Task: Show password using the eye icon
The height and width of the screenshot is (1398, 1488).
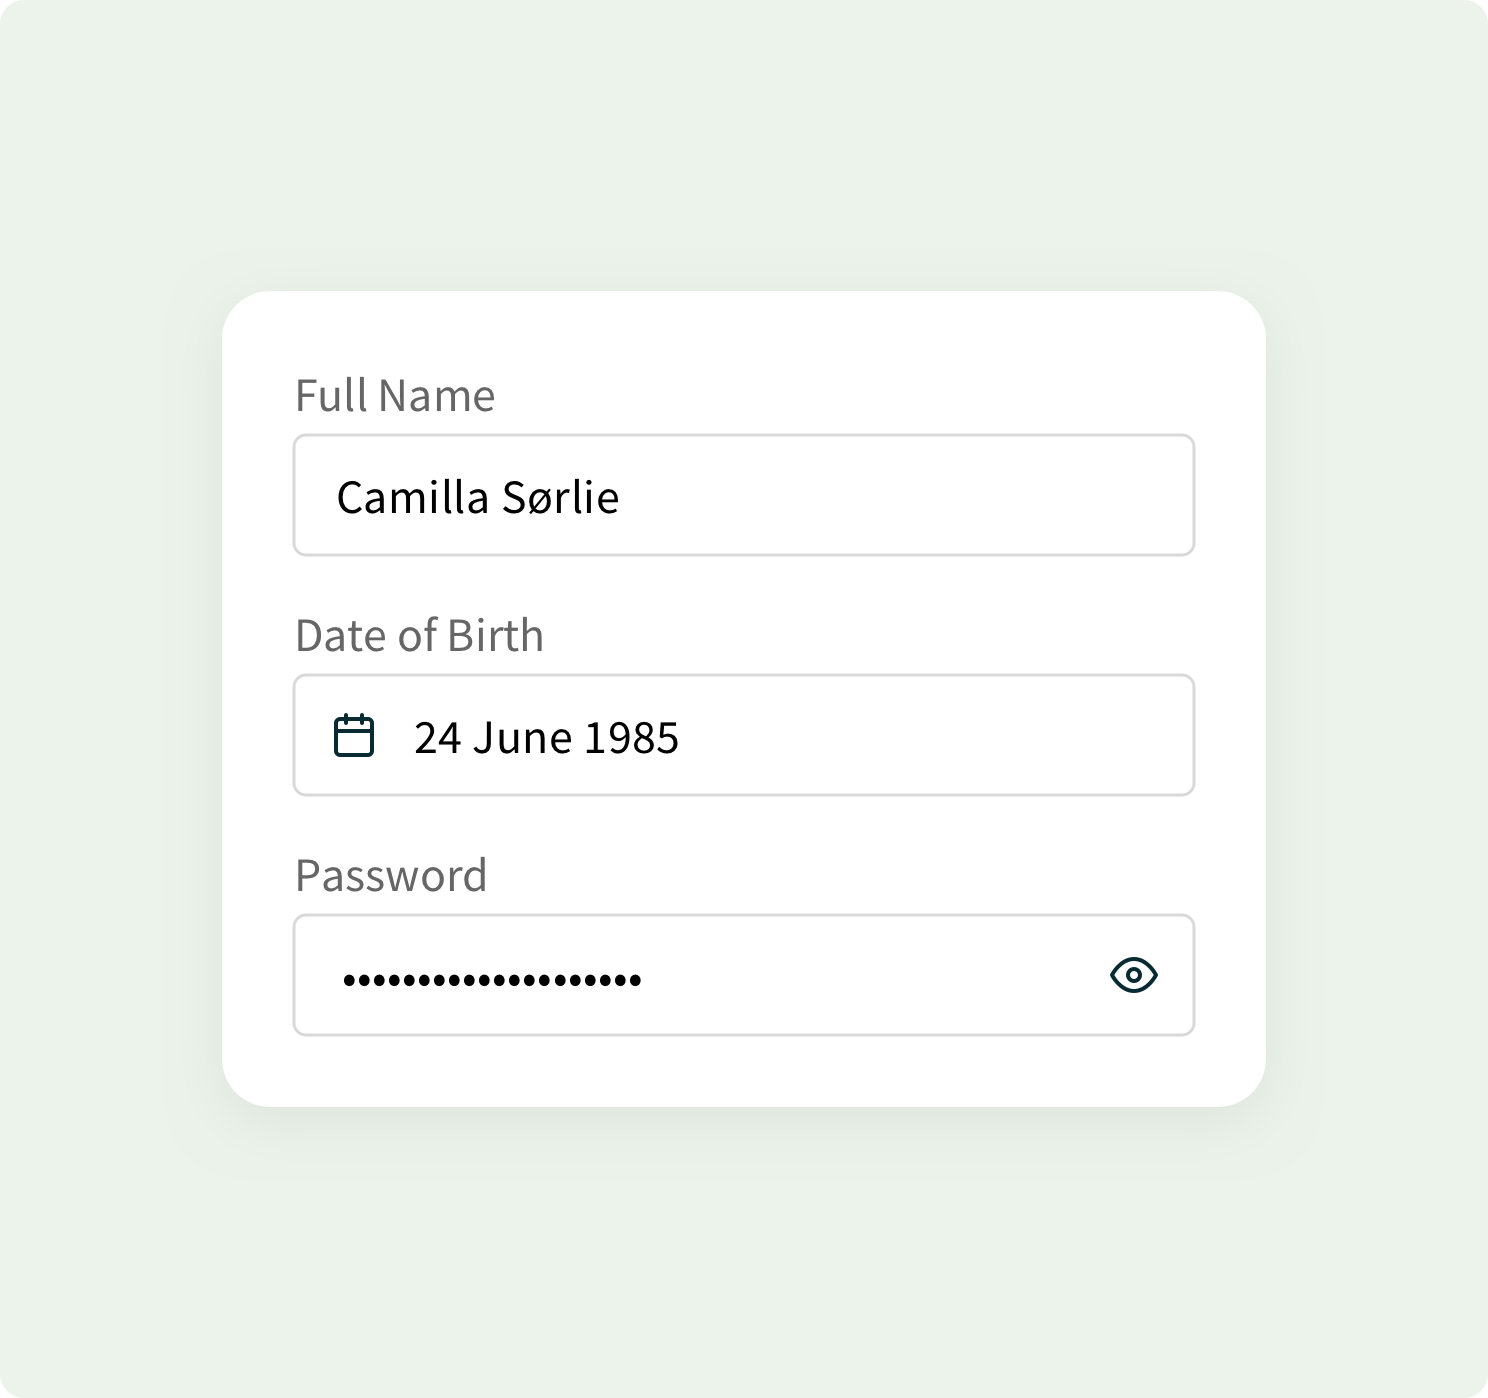Action: pyautogui.click(x=1133, y=975)
